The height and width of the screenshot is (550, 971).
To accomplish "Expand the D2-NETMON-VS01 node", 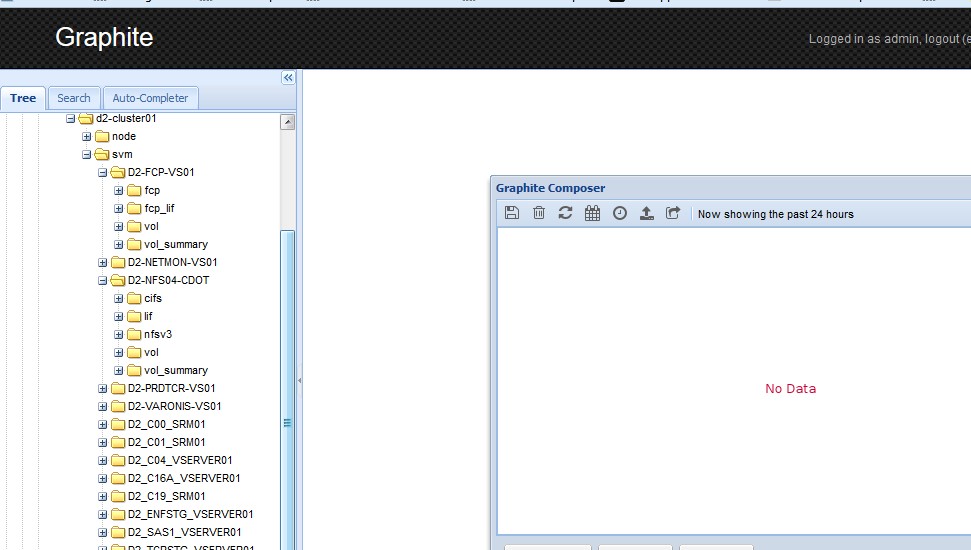I will 103,263.
